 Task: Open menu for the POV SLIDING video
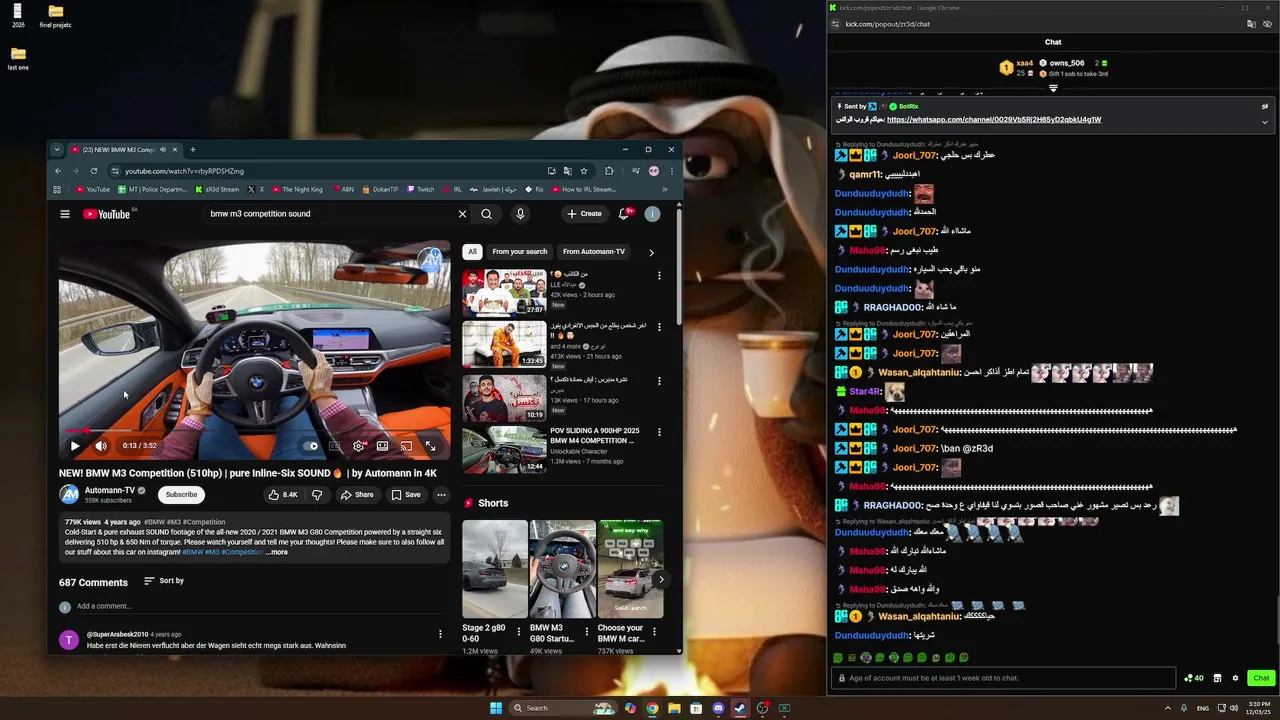659,432
